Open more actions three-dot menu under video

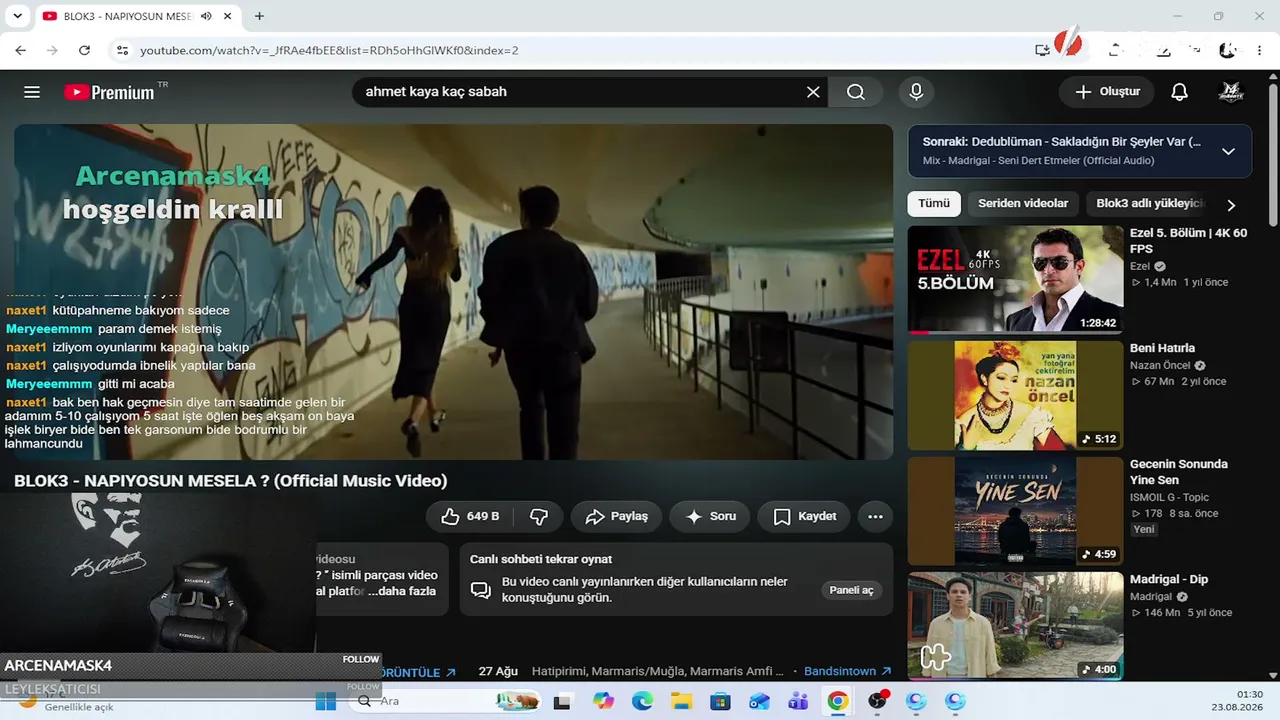pyautogui.click(x=875, y=516)
